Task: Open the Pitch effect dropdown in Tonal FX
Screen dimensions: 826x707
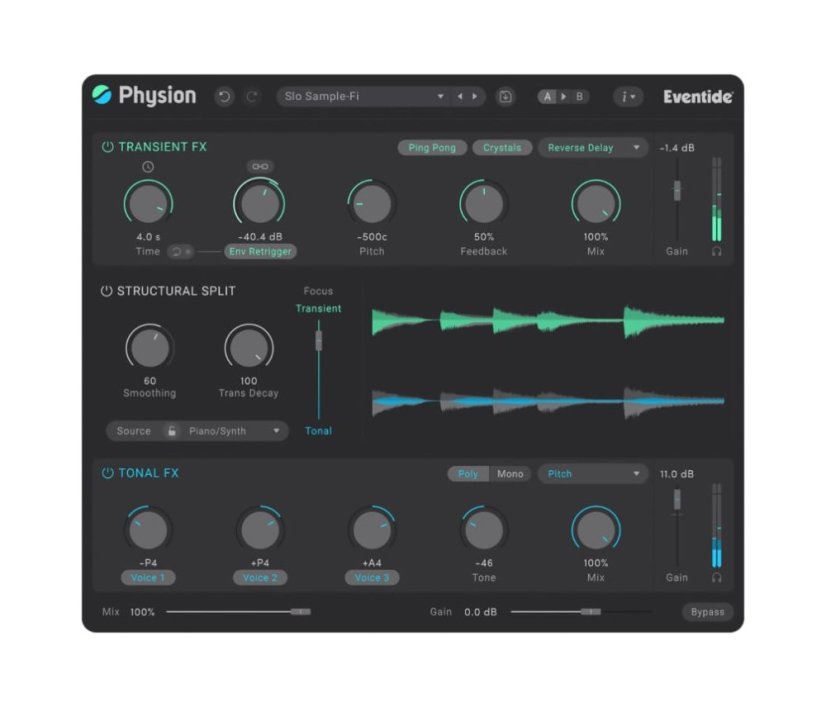Action: click(592, 473)
